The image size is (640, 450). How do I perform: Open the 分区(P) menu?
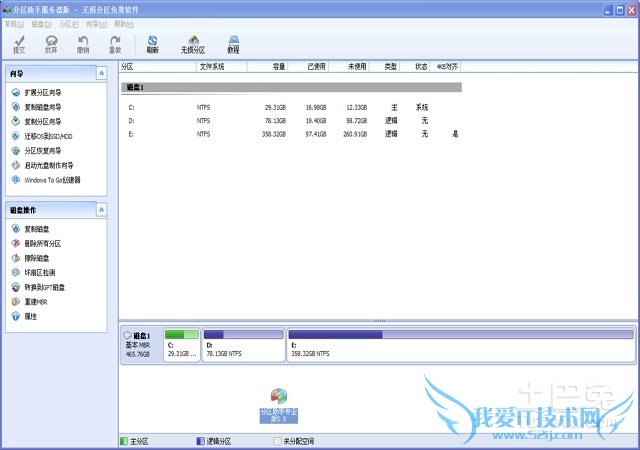tap(69, 24)
